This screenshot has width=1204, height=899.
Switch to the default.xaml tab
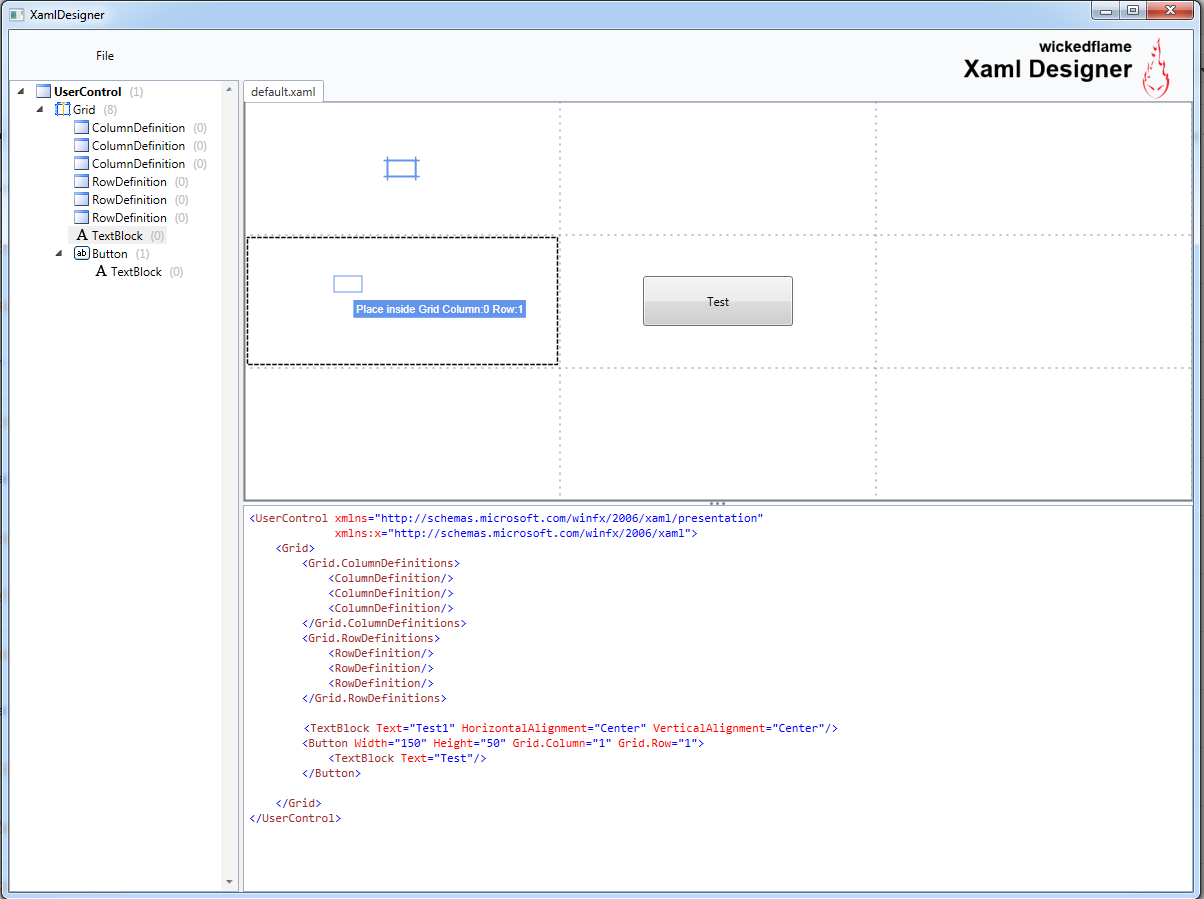tap(283, 90)
